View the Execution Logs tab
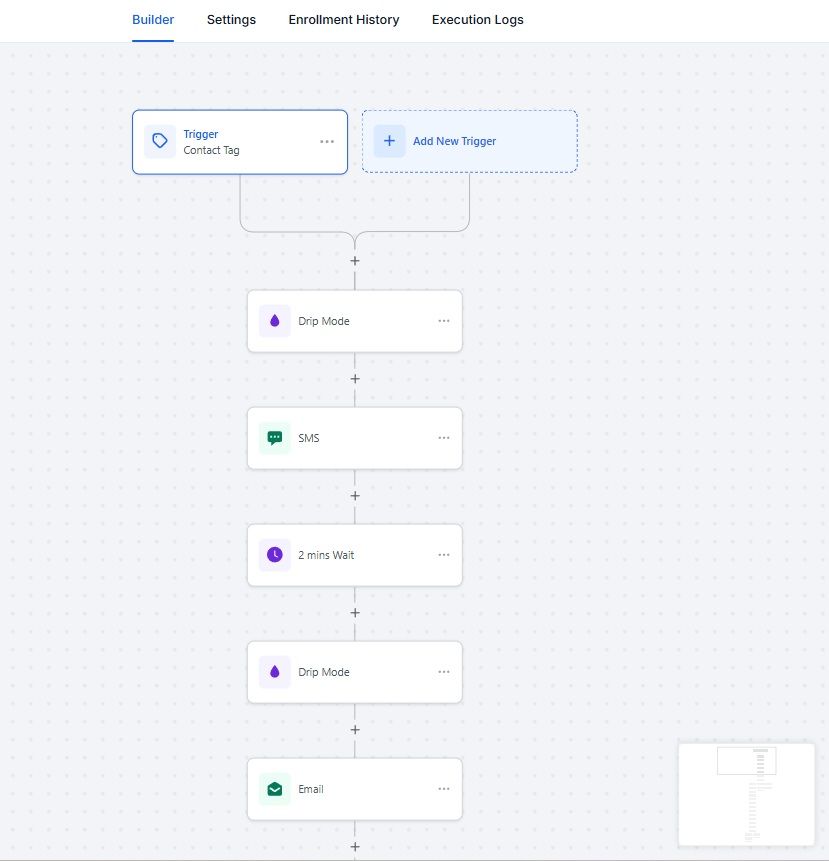829x861 pixels. [x=477, y=20]
